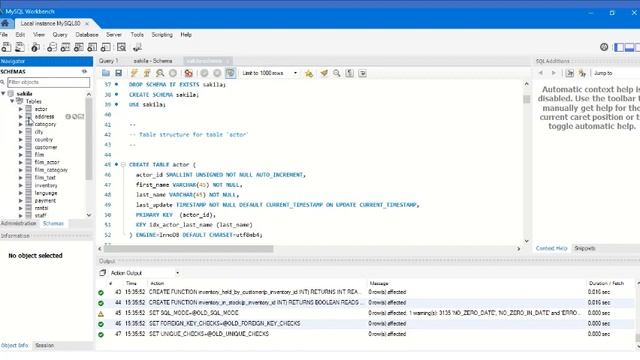Open a SQL script file in new tab
640x360 pixels.
tap(20, 47)
